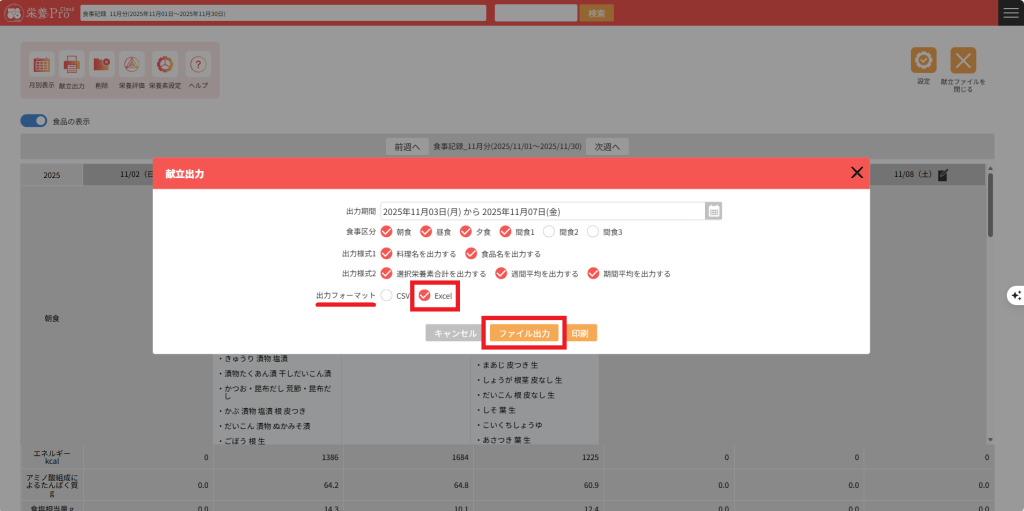Open the hamburger menu at top right

[1011, 13]
